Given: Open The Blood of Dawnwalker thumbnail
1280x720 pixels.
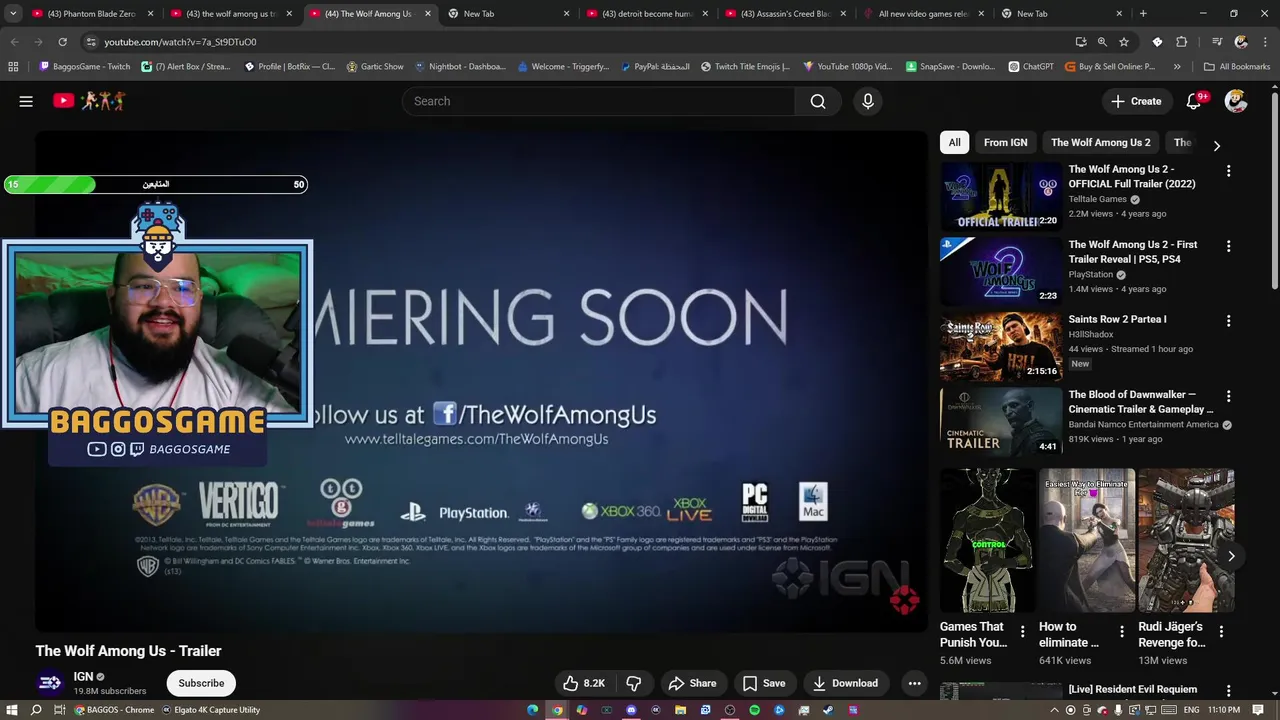Looking at the screenshot, I should [x=1001, y=421].
